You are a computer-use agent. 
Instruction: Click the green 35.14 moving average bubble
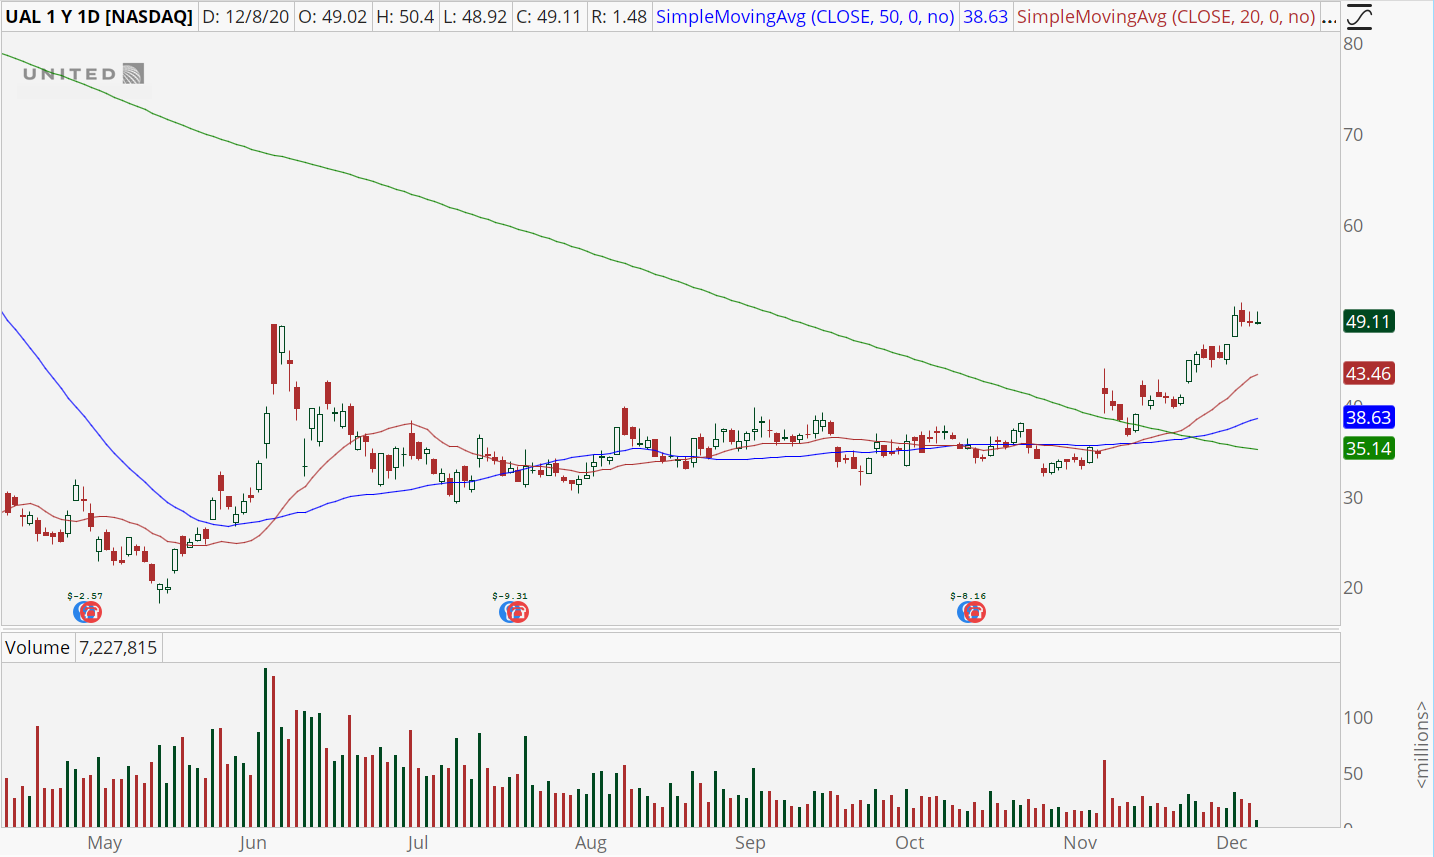[x=1368, y=449]
